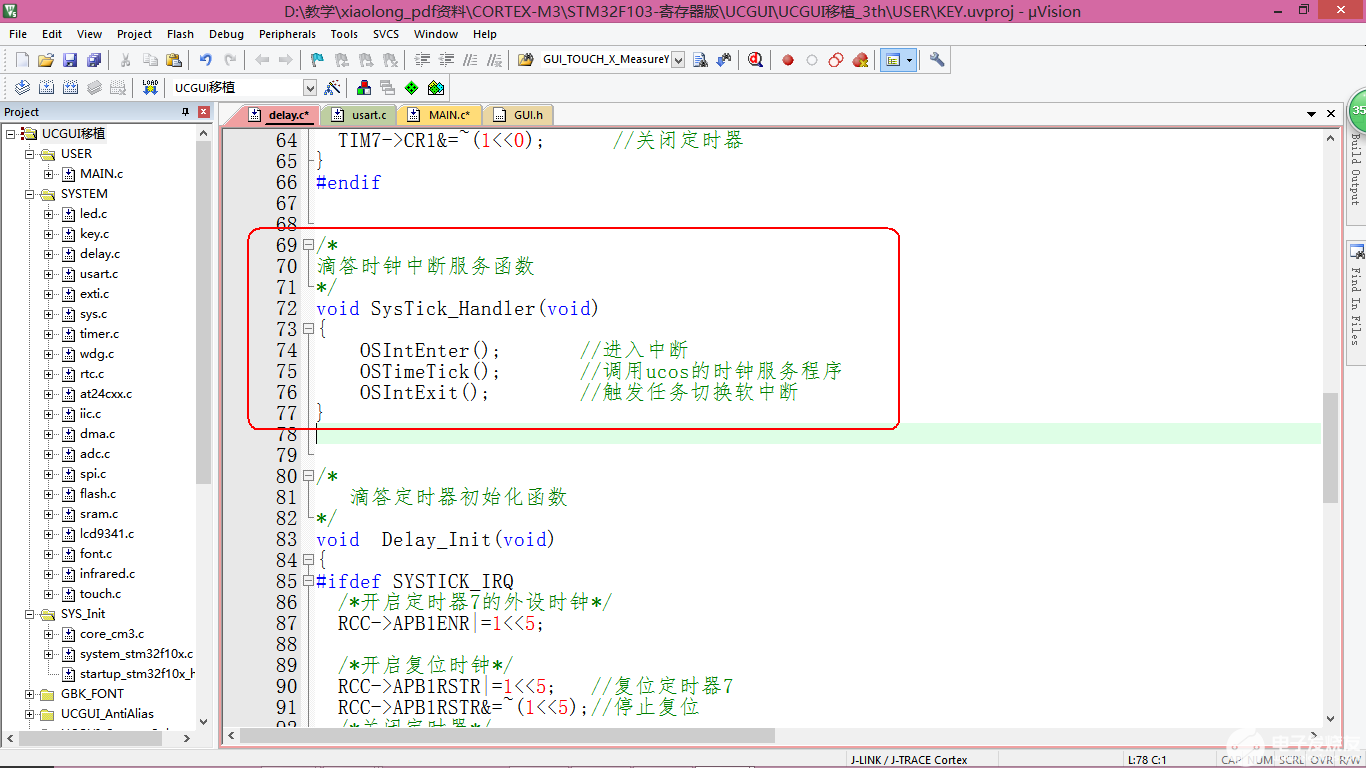Download to flash with the LOAD icon
Viewport: 1366px width, 768px height.
pyautogui.click(x=150, y=88)
